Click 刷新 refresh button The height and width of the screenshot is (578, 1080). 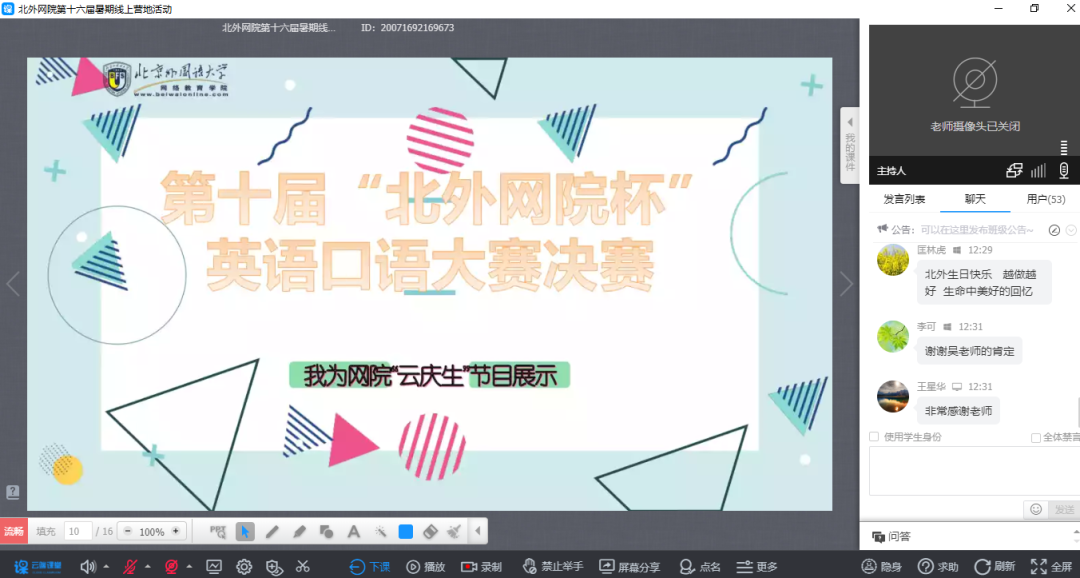tap(995, 566)
